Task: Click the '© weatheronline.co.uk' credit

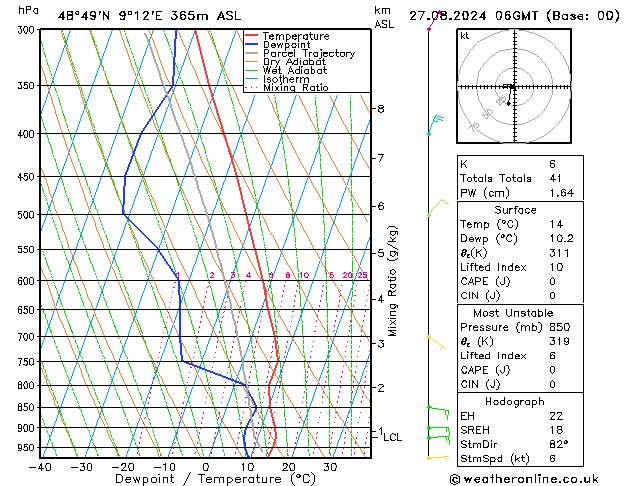Action: 524,479
